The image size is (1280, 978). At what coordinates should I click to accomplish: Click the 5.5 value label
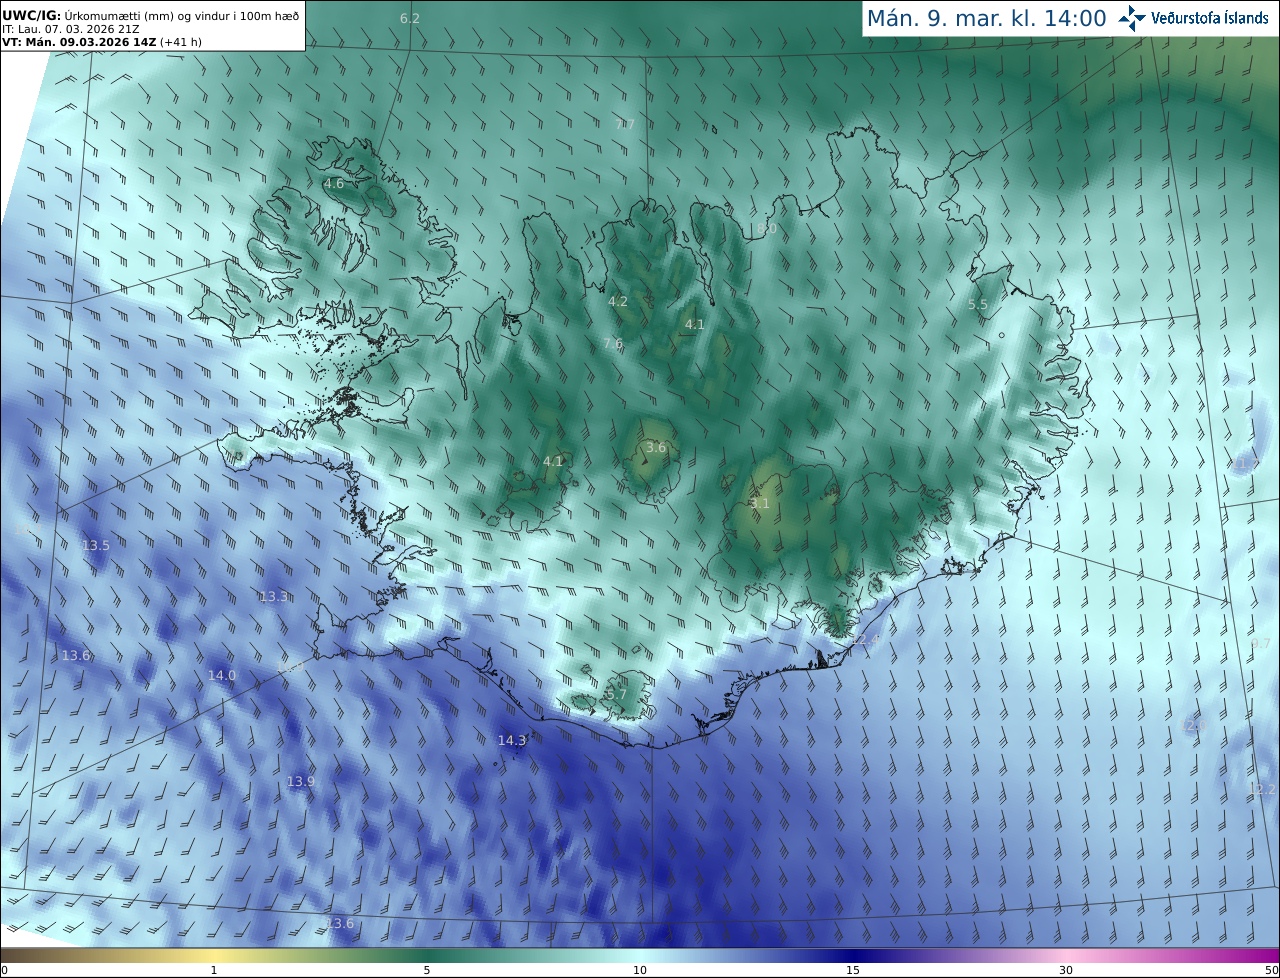978,305
